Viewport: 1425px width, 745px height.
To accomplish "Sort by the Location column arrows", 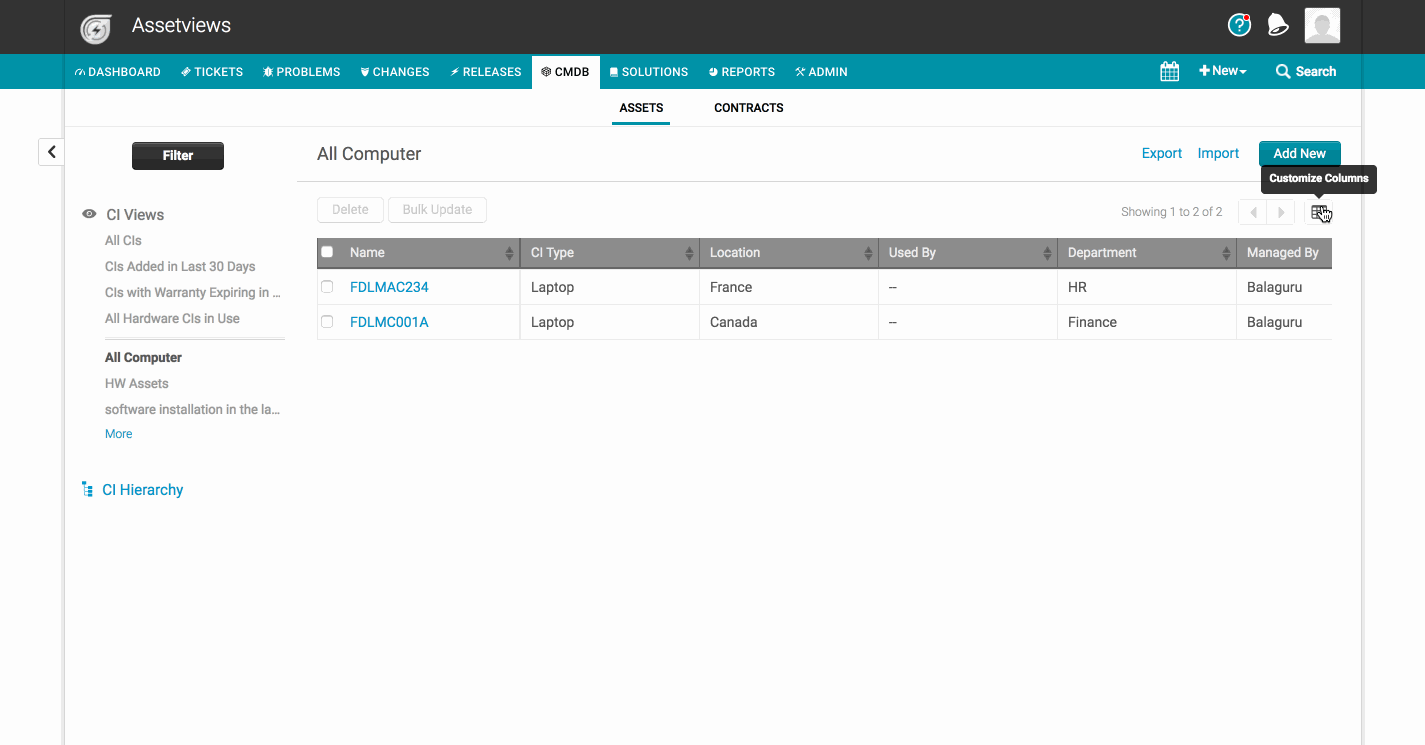I will [x=868, y=254].
